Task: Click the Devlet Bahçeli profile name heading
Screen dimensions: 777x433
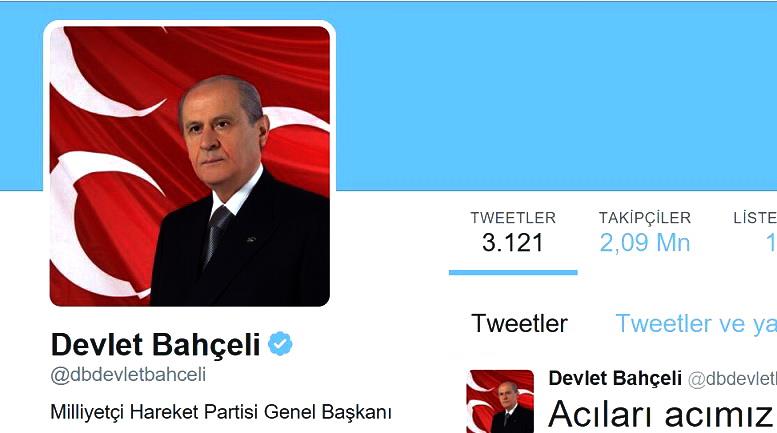Action: tap(156, 344)
